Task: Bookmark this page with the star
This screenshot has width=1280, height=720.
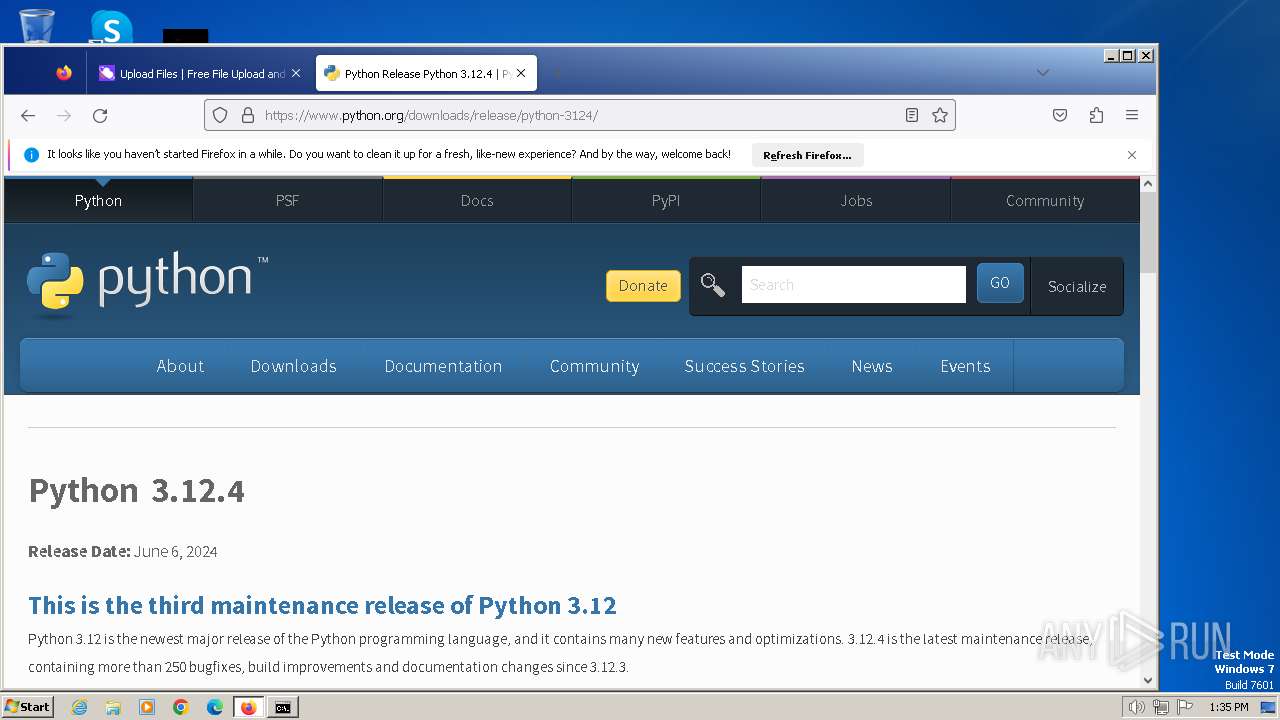Action: 940,115
